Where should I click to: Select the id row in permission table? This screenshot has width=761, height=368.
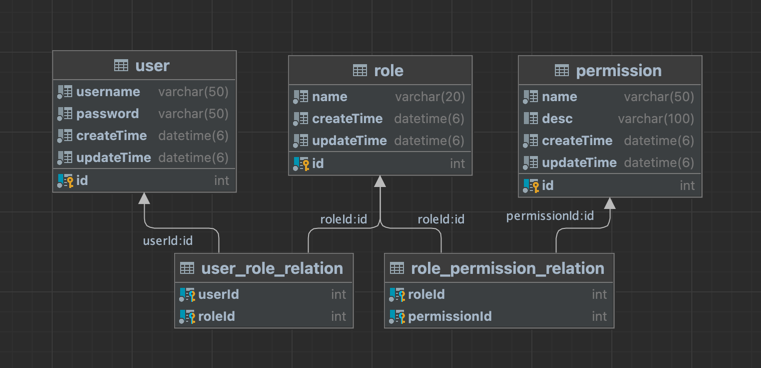point(610,185)
